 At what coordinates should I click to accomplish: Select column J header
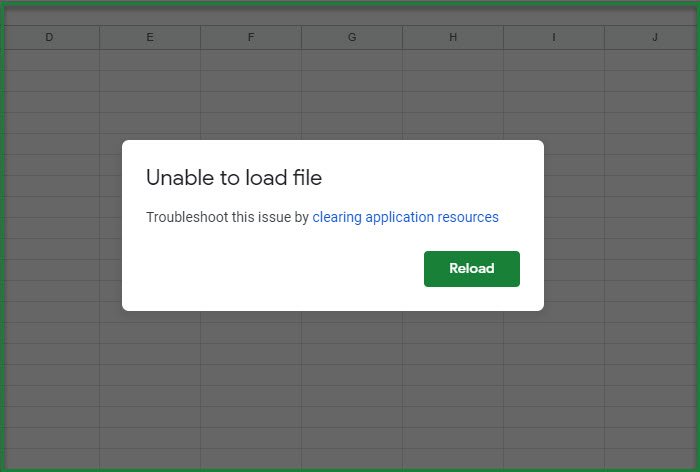point(654,38)
